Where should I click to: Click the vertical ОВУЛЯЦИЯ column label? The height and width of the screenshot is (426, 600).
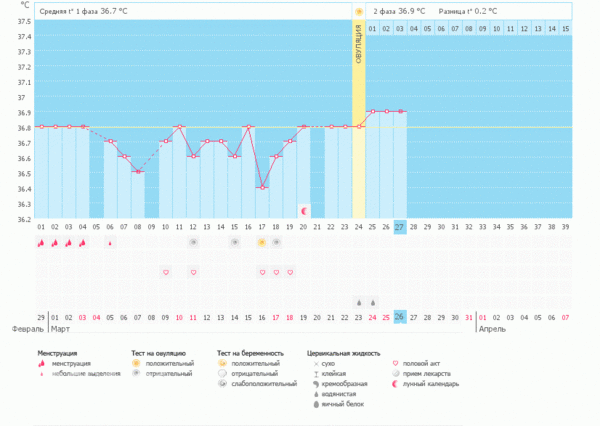point(359,45)
